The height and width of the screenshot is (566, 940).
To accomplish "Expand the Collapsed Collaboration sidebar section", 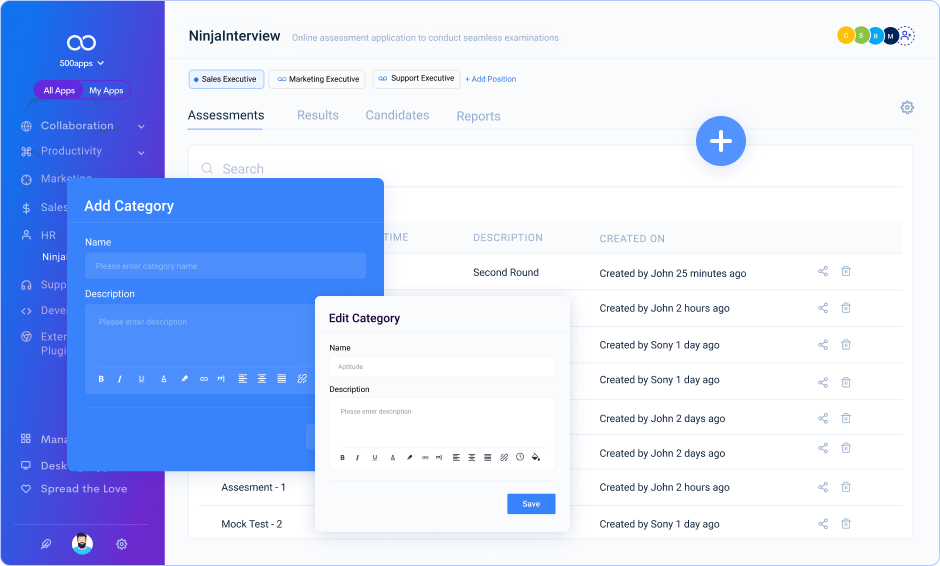I will coord(141,126).
